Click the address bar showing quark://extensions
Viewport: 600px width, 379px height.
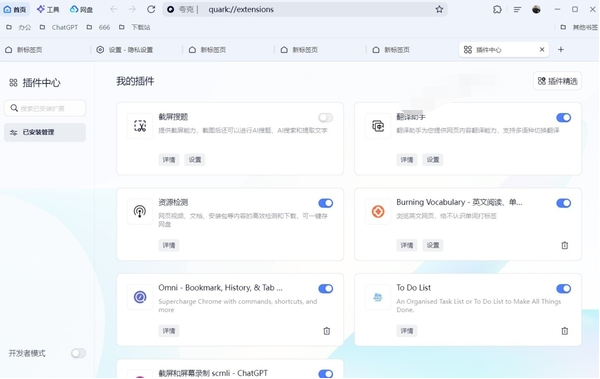(306, 10)
